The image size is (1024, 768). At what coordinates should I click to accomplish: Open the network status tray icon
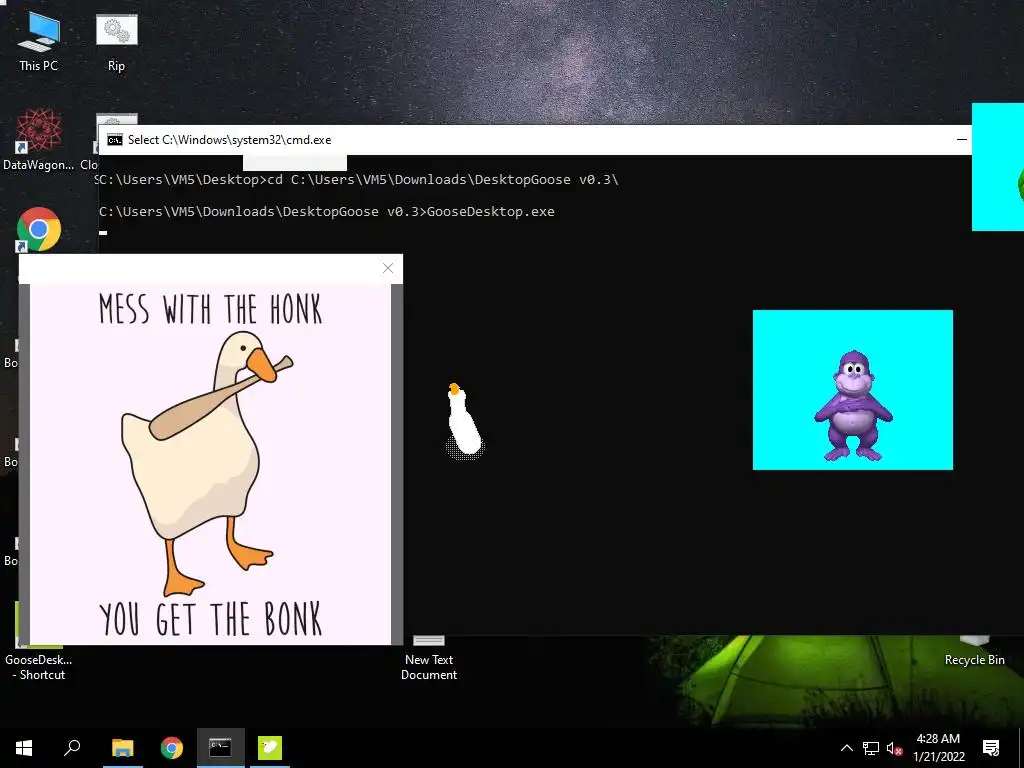click(871, 748)
